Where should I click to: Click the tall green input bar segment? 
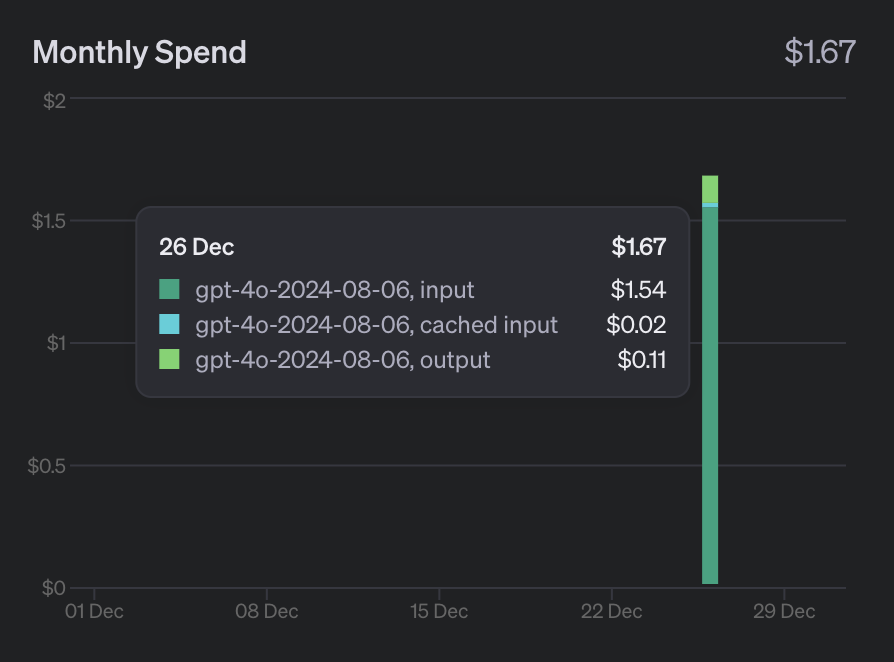tap(710, 395)
